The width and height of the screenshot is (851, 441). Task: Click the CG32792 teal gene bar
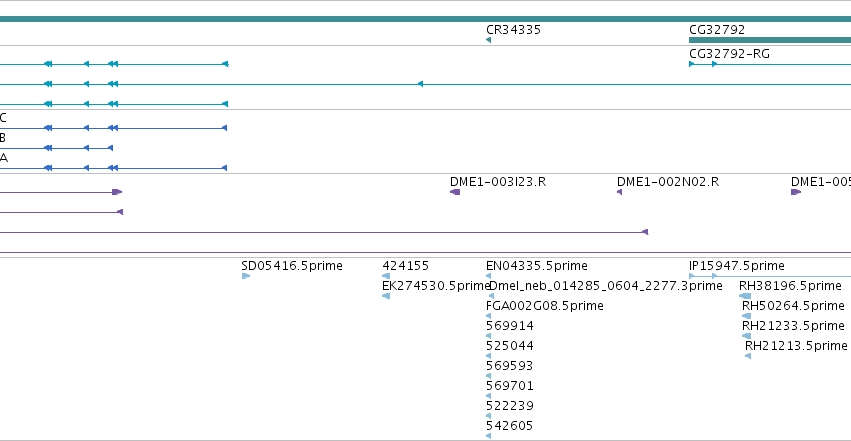point(770,40)
